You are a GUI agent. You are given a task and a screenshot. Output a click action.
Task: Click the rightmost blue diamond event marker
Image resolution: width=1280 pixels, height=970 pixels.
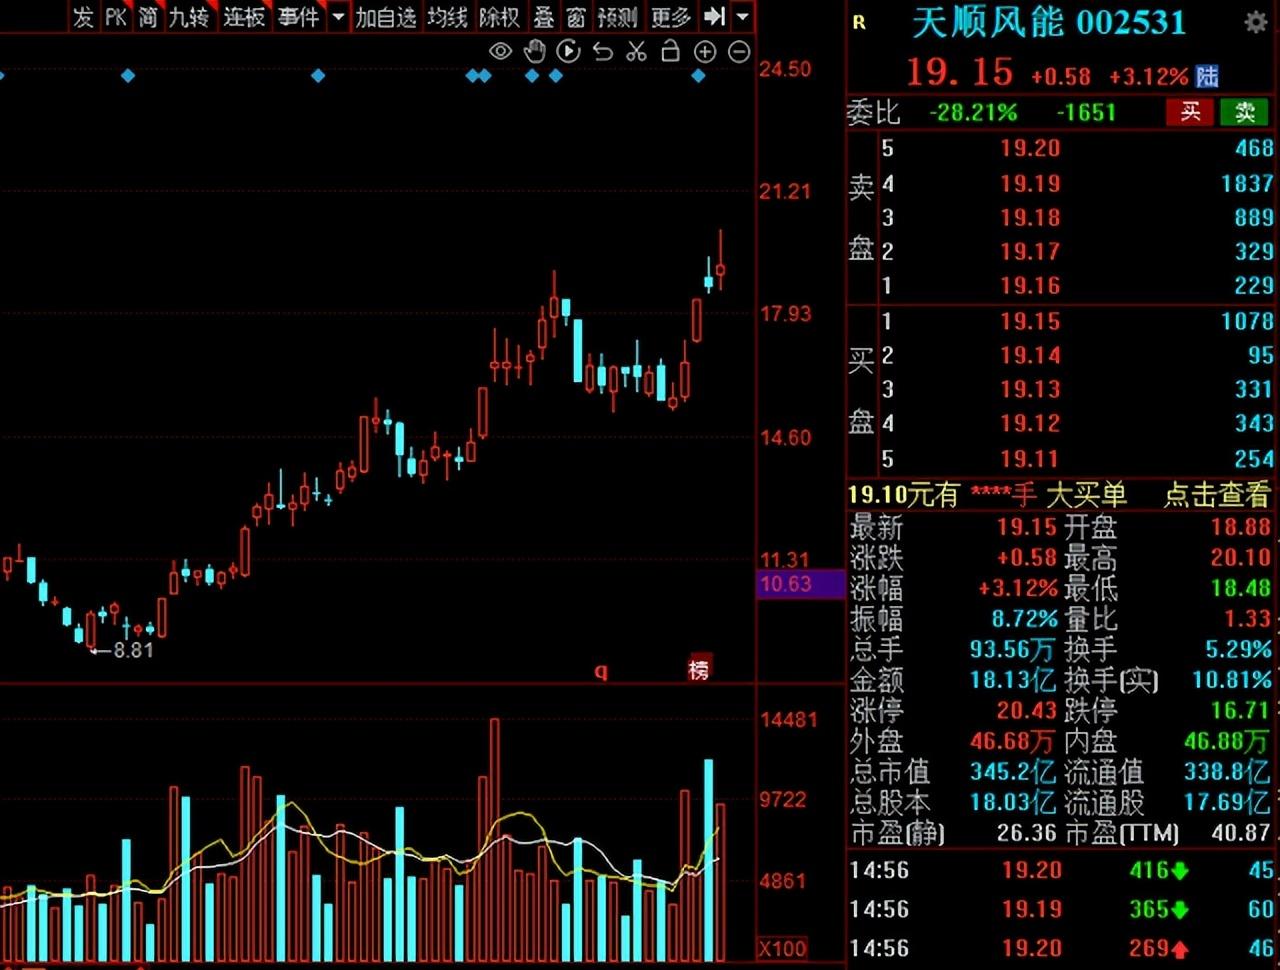click(x=699, y=76)
